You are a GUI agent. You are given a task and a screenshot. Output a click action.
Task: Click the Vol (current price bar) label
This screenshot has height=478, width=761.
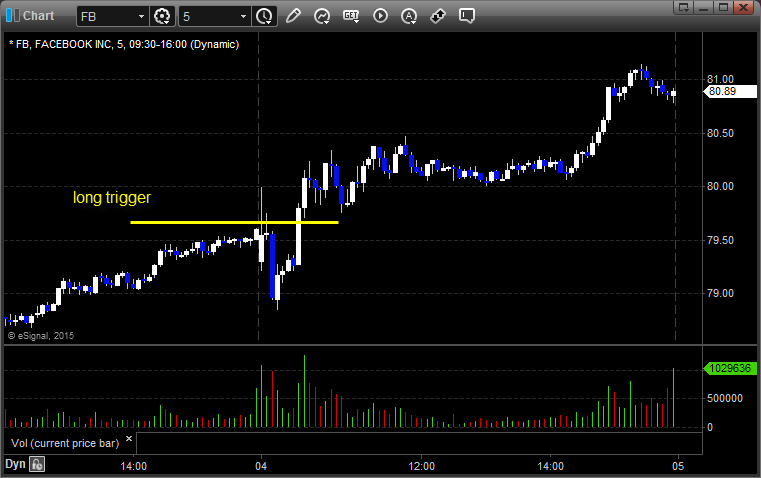pos(65,443)
